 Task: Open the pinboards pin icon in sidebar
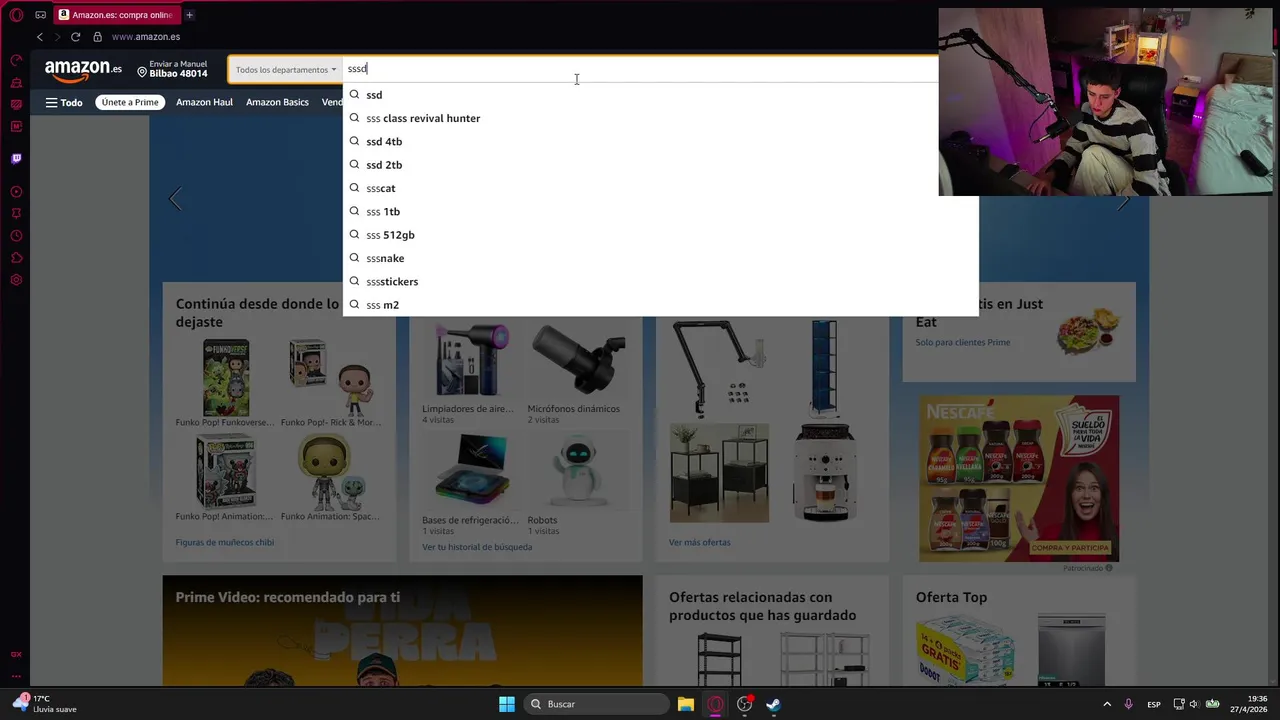click(16, 213)
